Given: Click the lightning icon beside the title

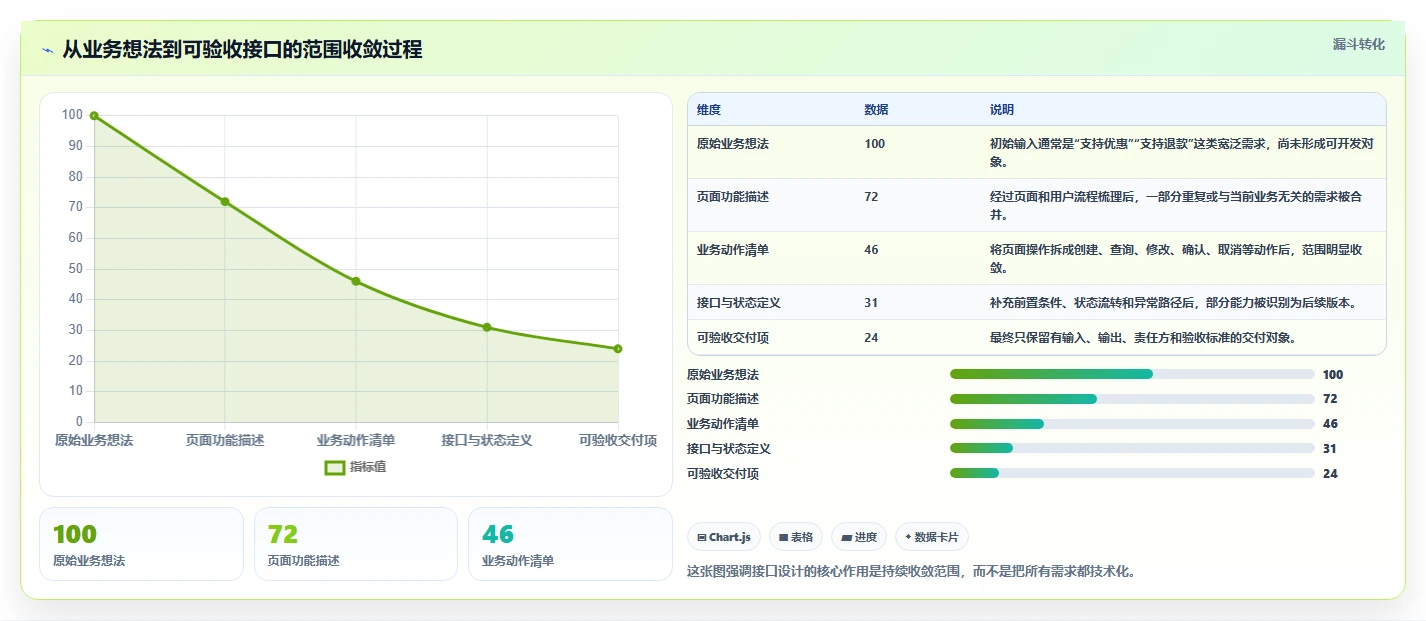Looking at the screenshot, I should 47,50.
